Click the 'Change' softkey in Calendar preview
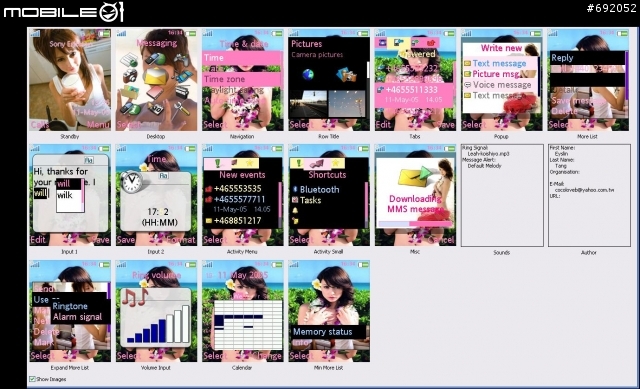 tap(268, 356)
